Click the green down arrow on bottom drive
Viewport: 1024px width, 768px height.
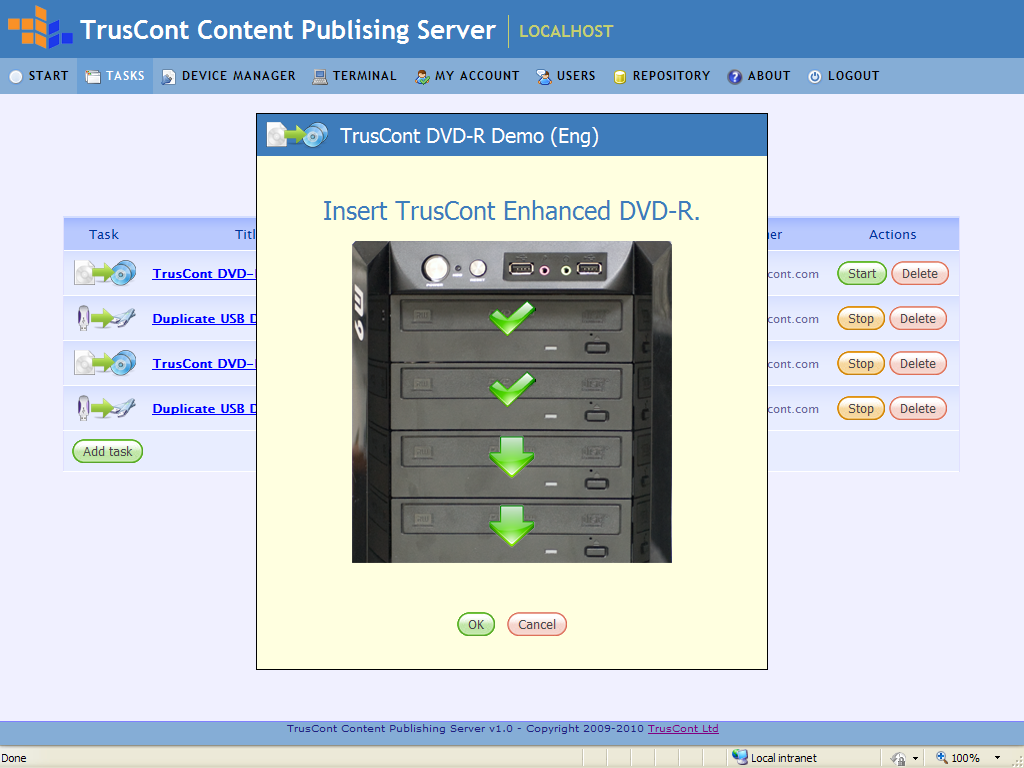(x=511, y=525)
